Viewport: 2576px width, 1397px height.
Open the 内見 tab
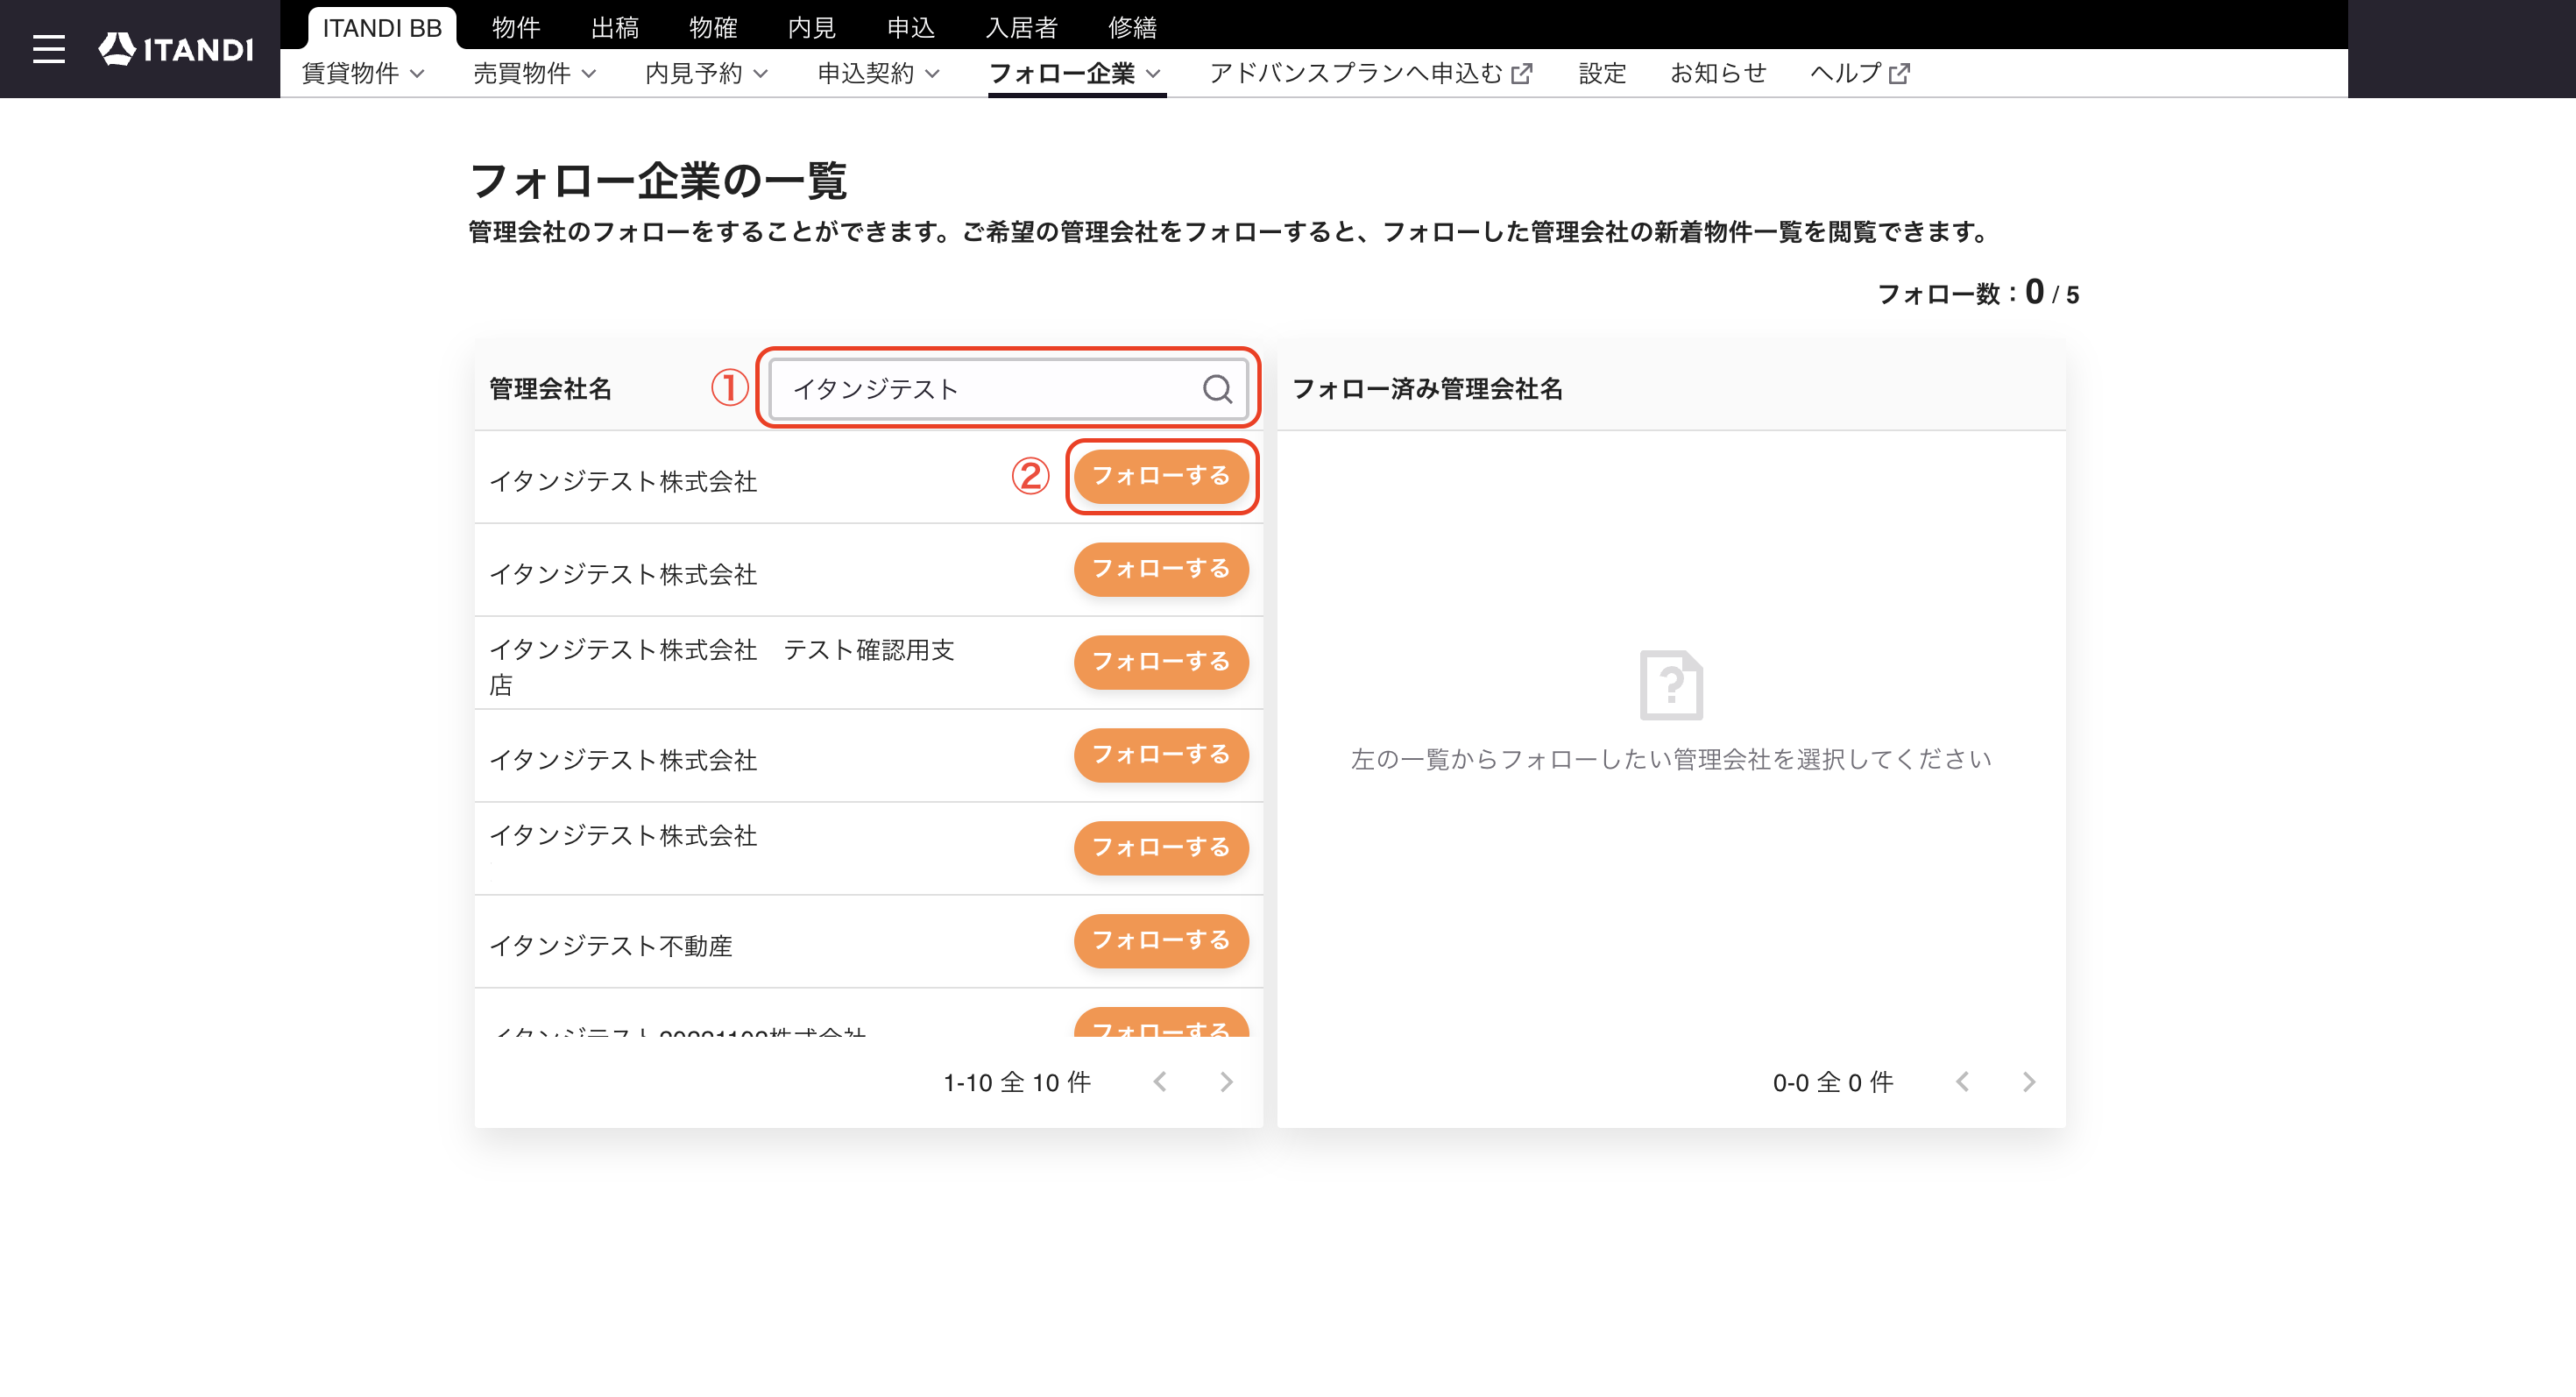(x=811, y=28)
